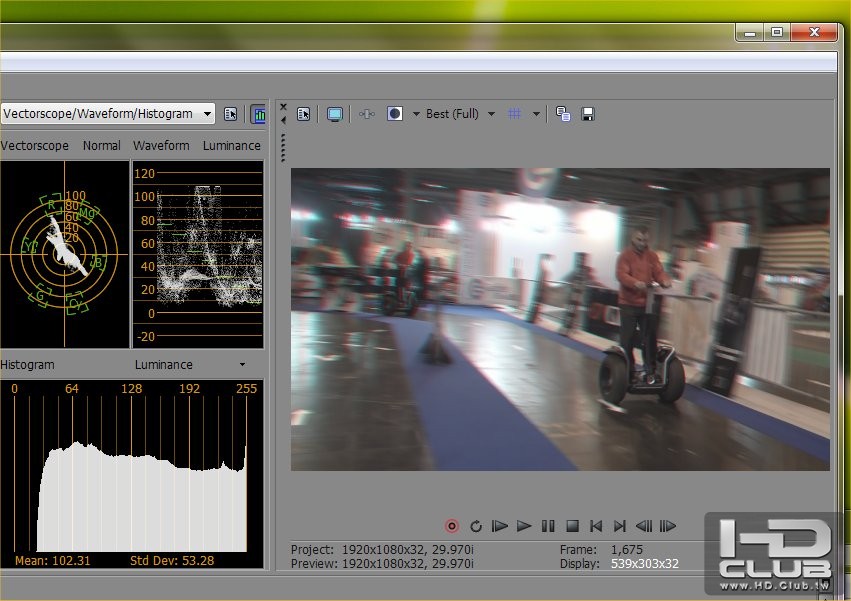Image resolution: width=851 pixels, height=601 pixels.
Task: Click the waveform monitor display
Action: pyautogui.click(x=198, y=254)
